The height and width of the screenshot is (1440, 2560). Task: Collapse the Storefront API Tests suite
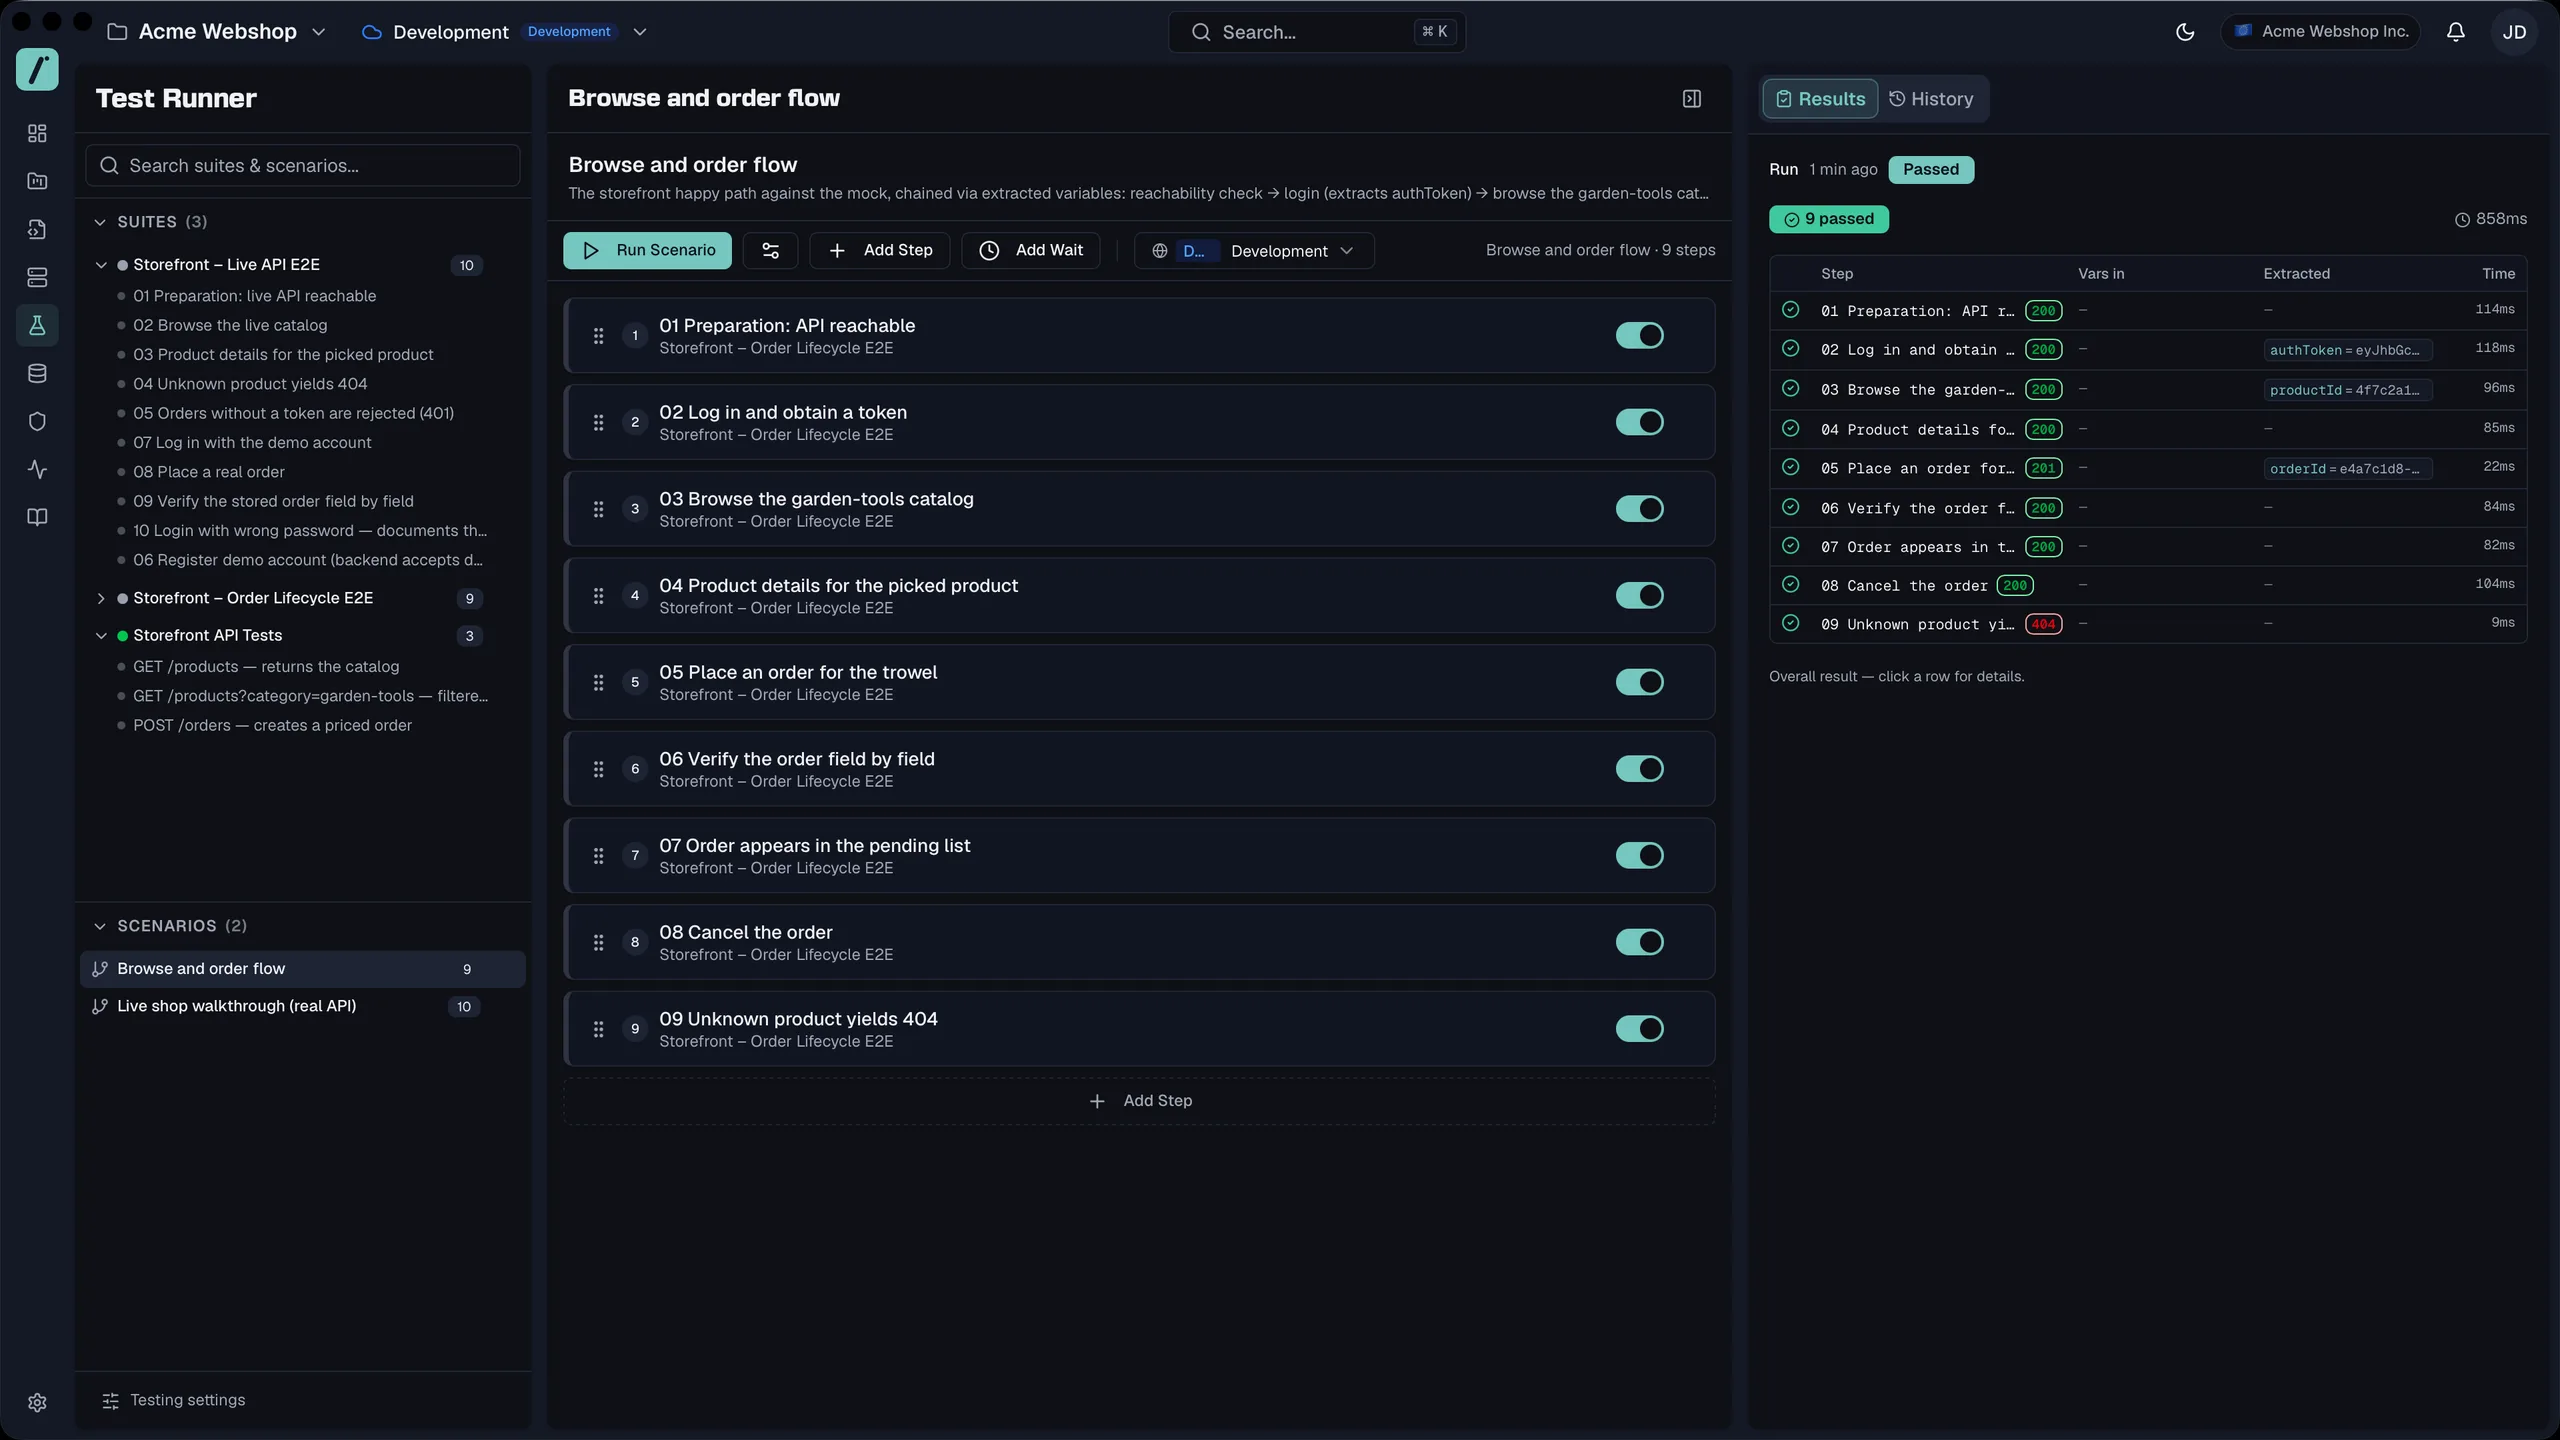click(x=101, y=636)
